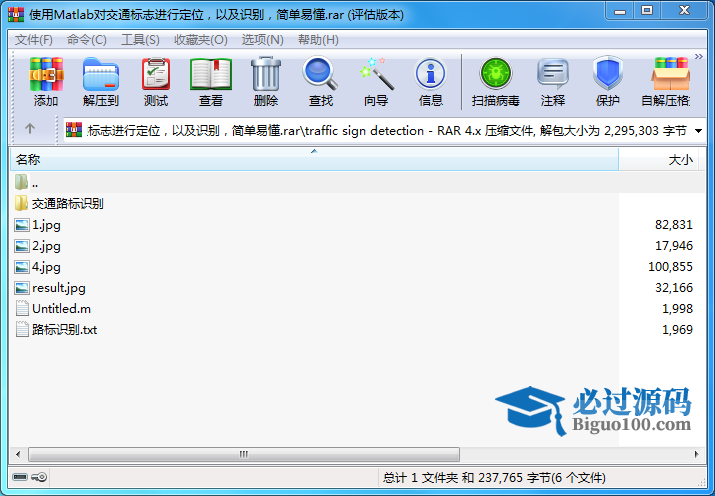Click the size value 1,998
The height and width of the screenshot is (496, 715).
677,309
